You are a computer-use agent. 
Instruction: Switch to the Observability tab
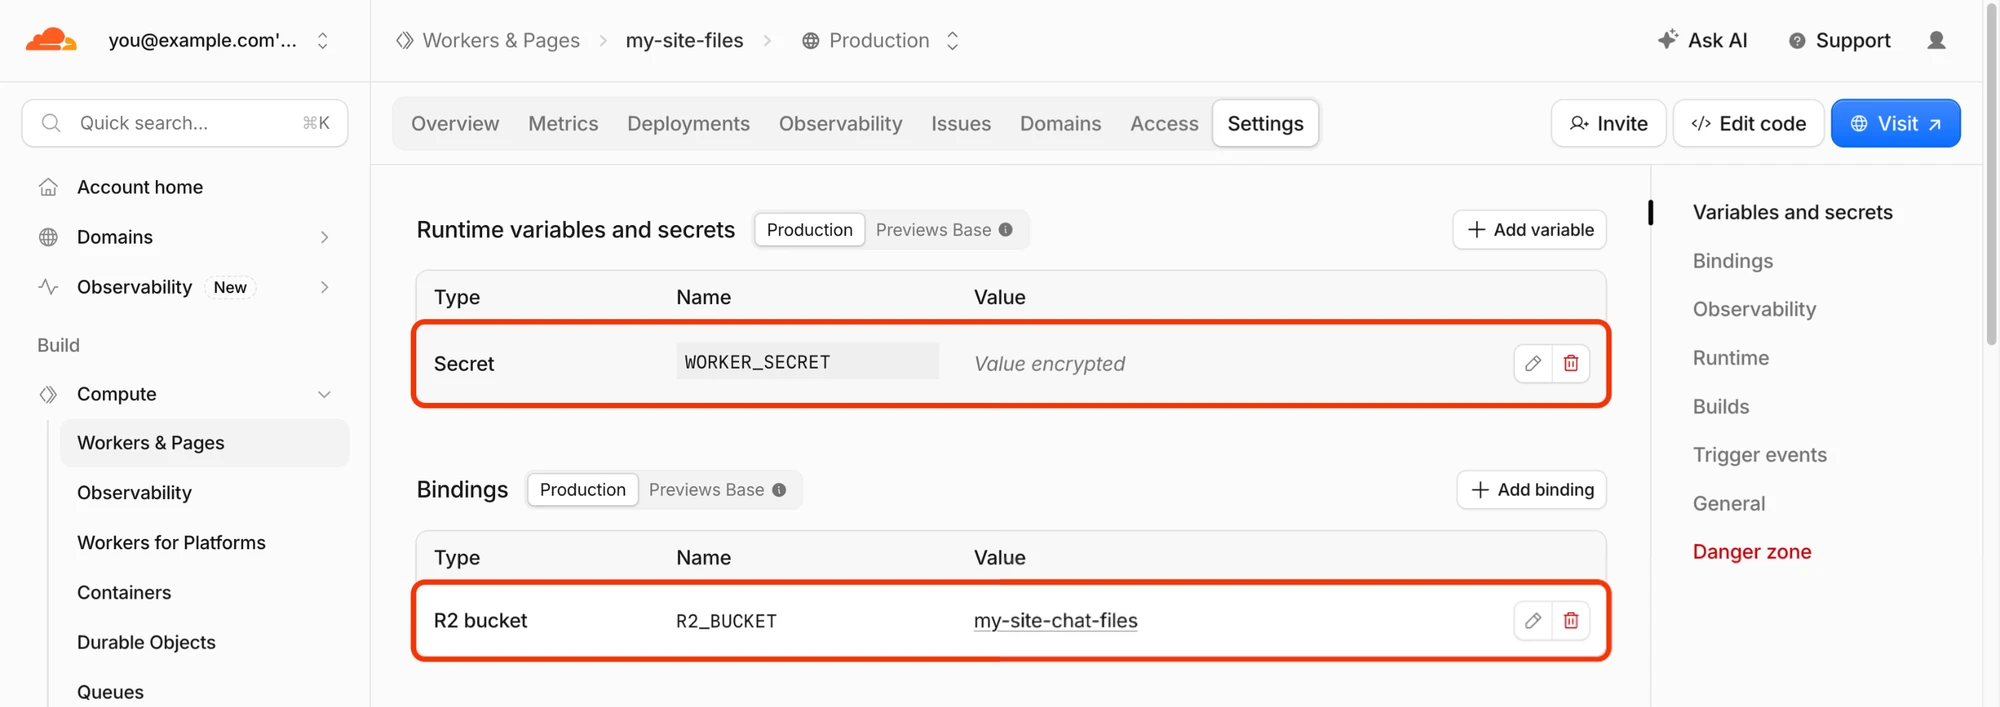coord(840,123)
